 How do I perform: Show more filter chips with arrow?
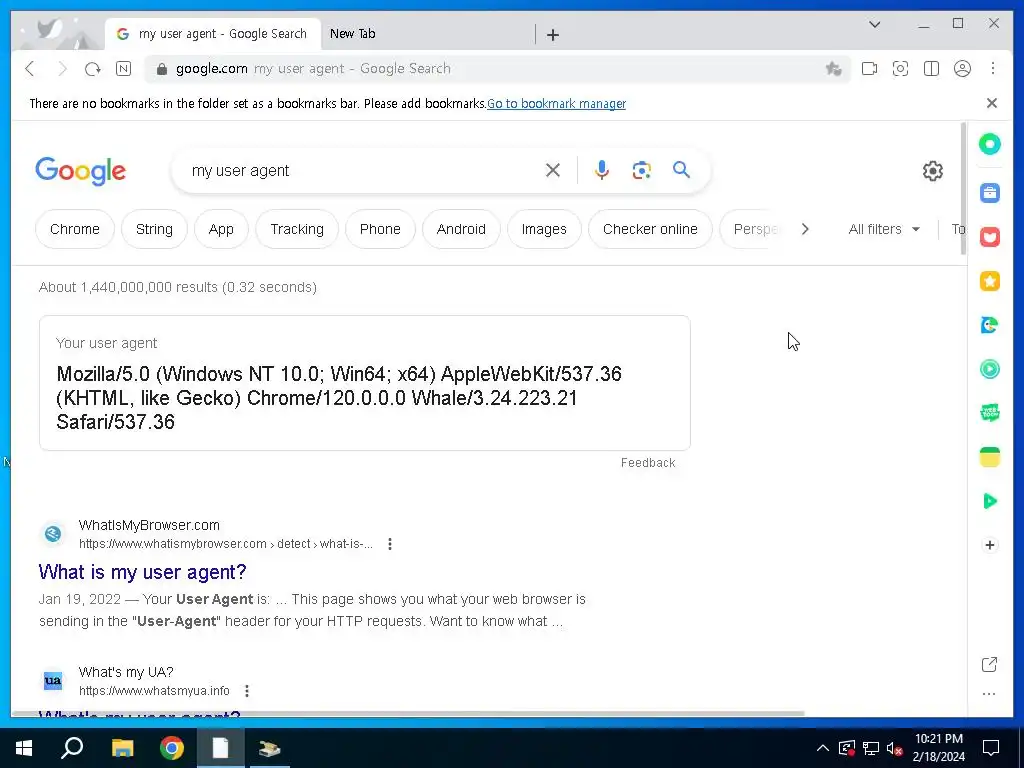(805, 229)
